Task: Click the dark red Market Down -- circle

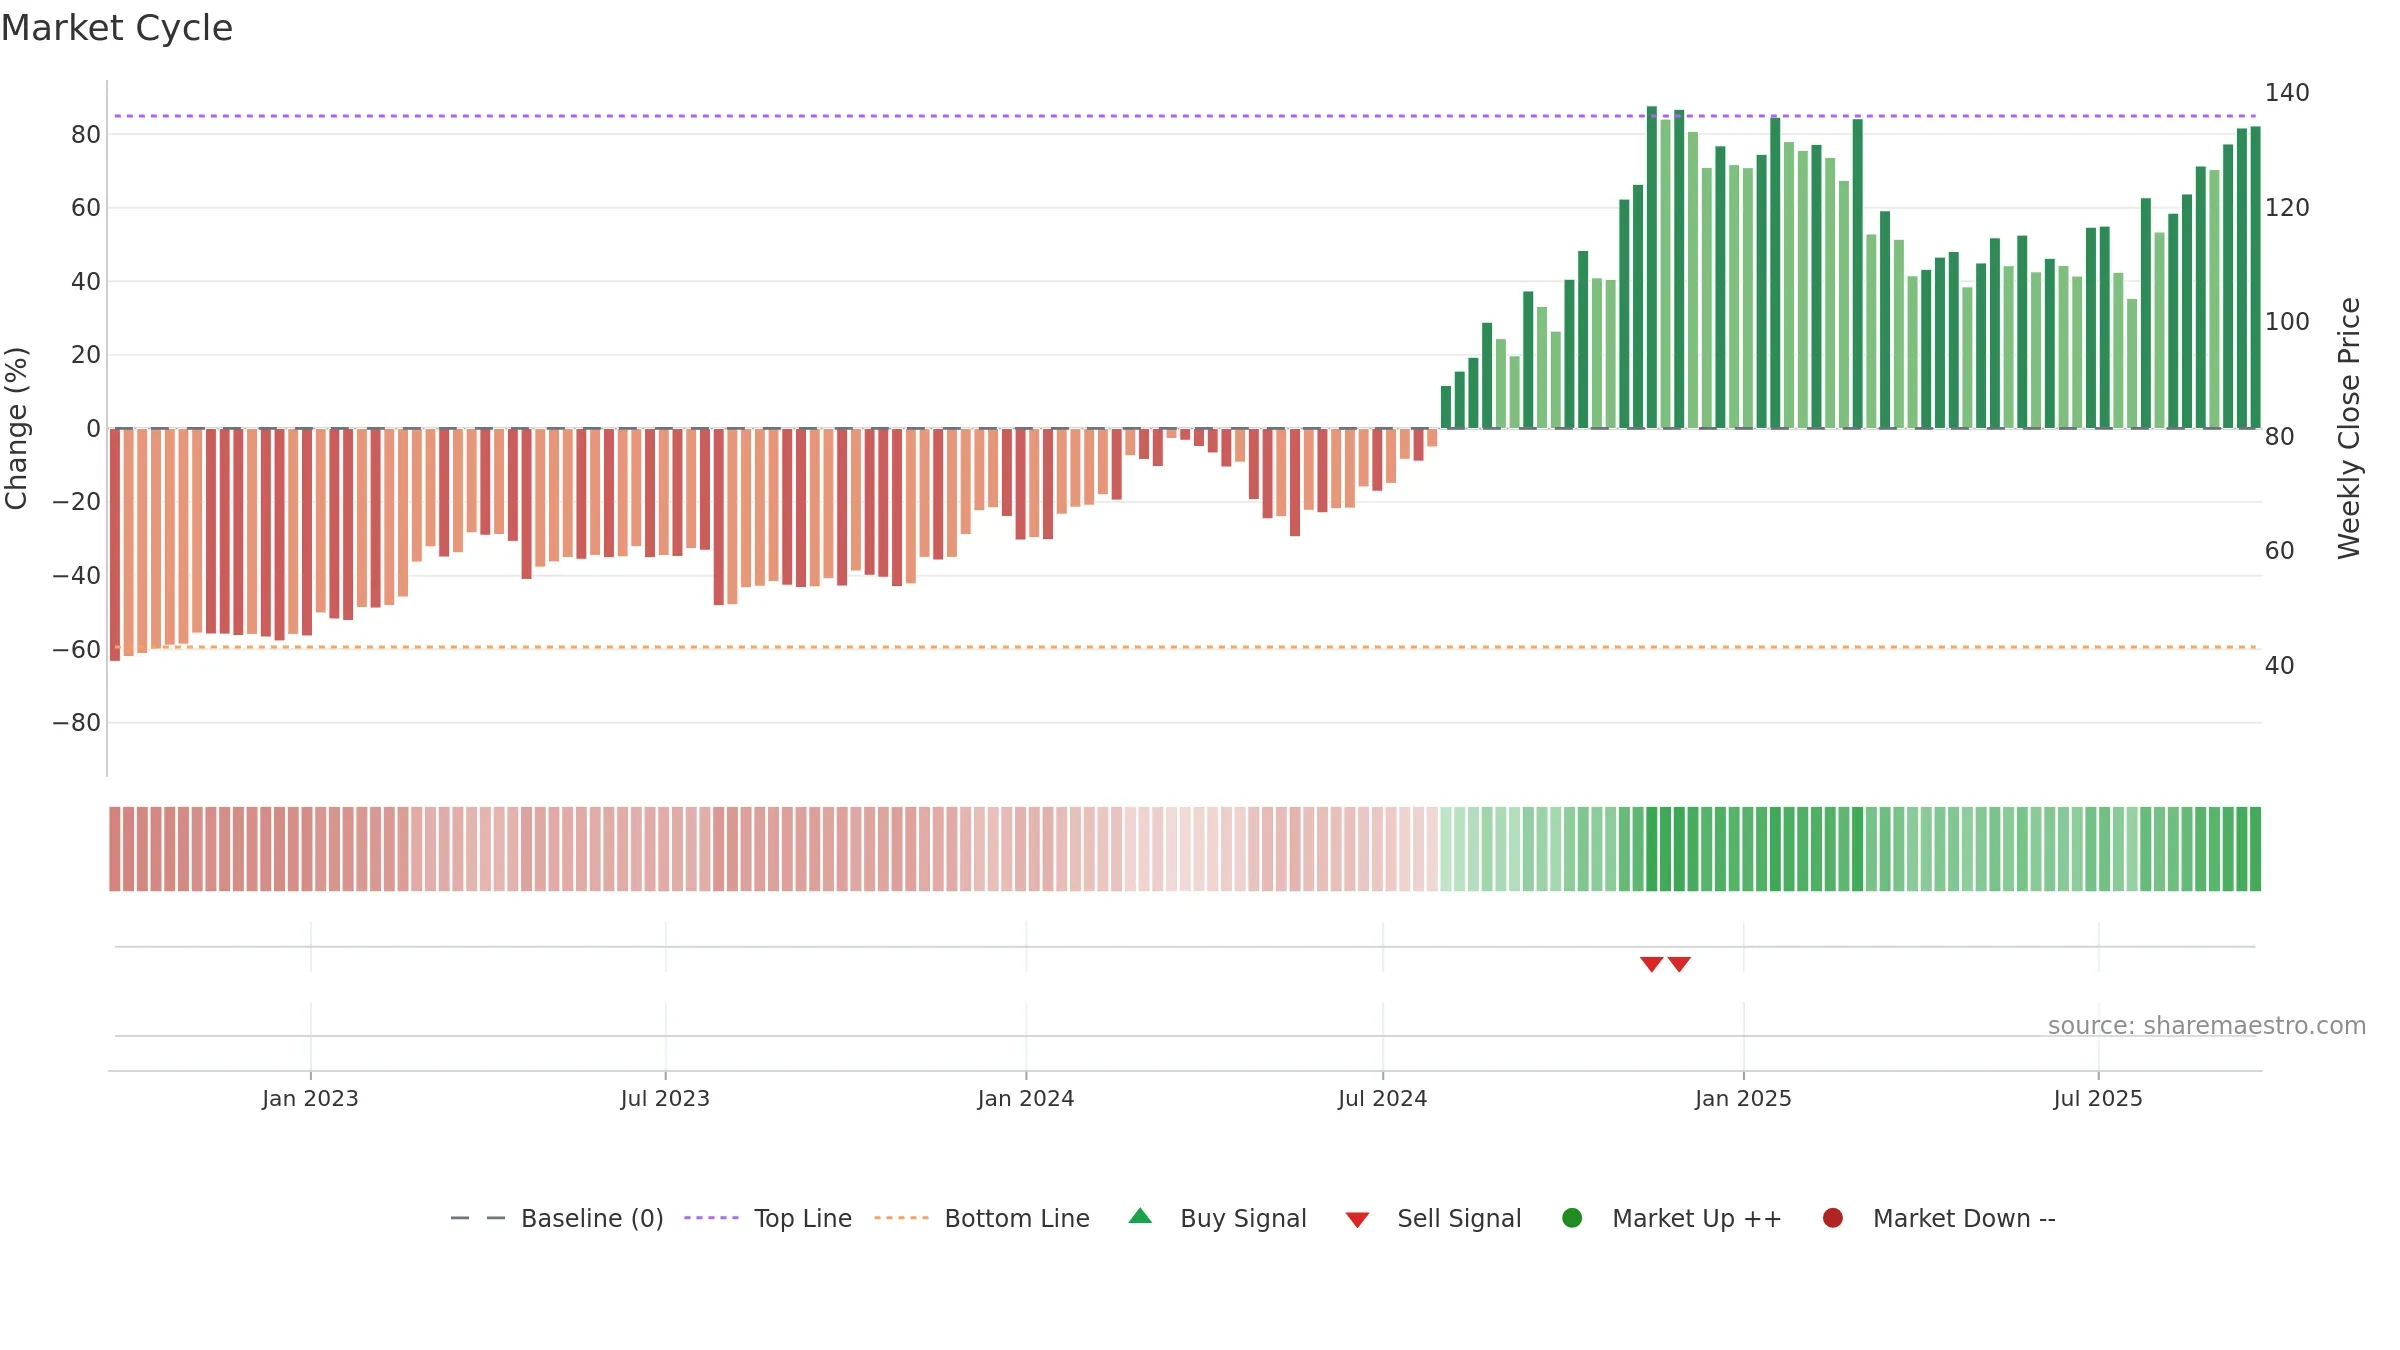Action: coord(1833,1218)
